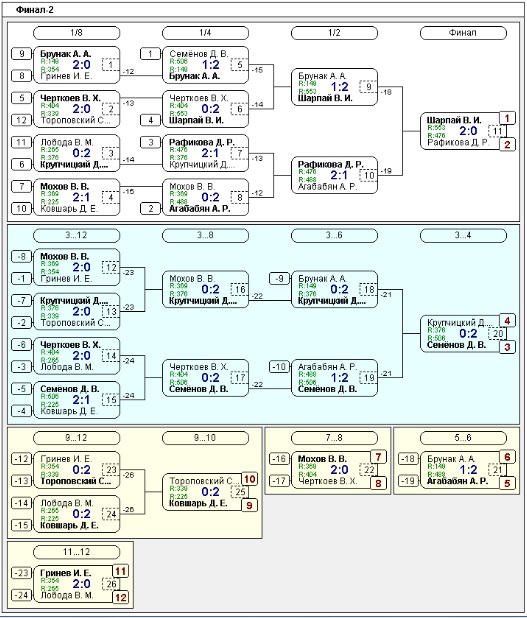Select the 9...12 bracket header
The width and height of the screenshot is (527, 618).
pos(76,438)
